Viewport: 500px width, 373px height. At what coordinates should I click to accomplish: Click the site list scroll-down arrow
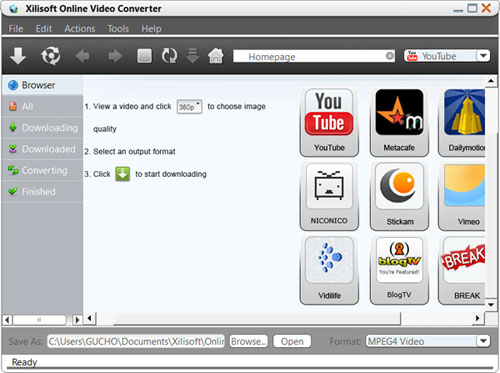click(x=491, y=304)
